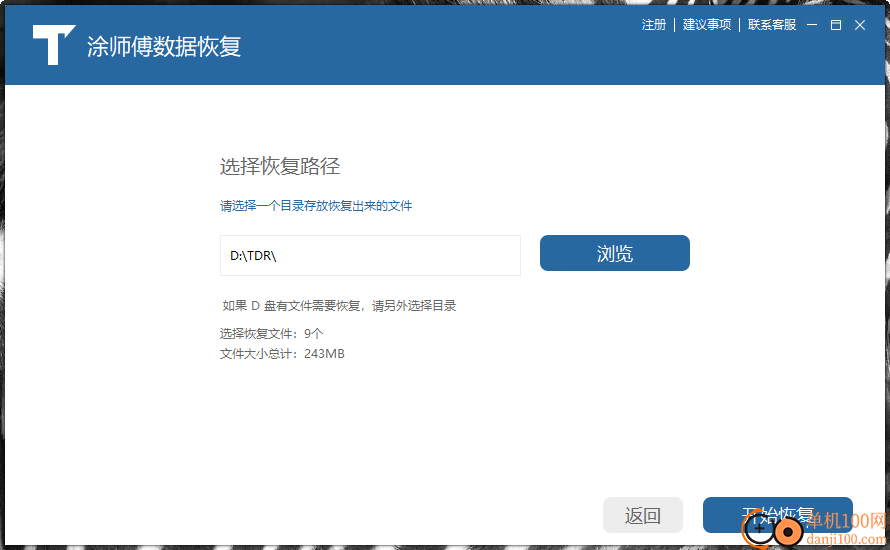Open 建议事项 suggestions link

point(707,25)
